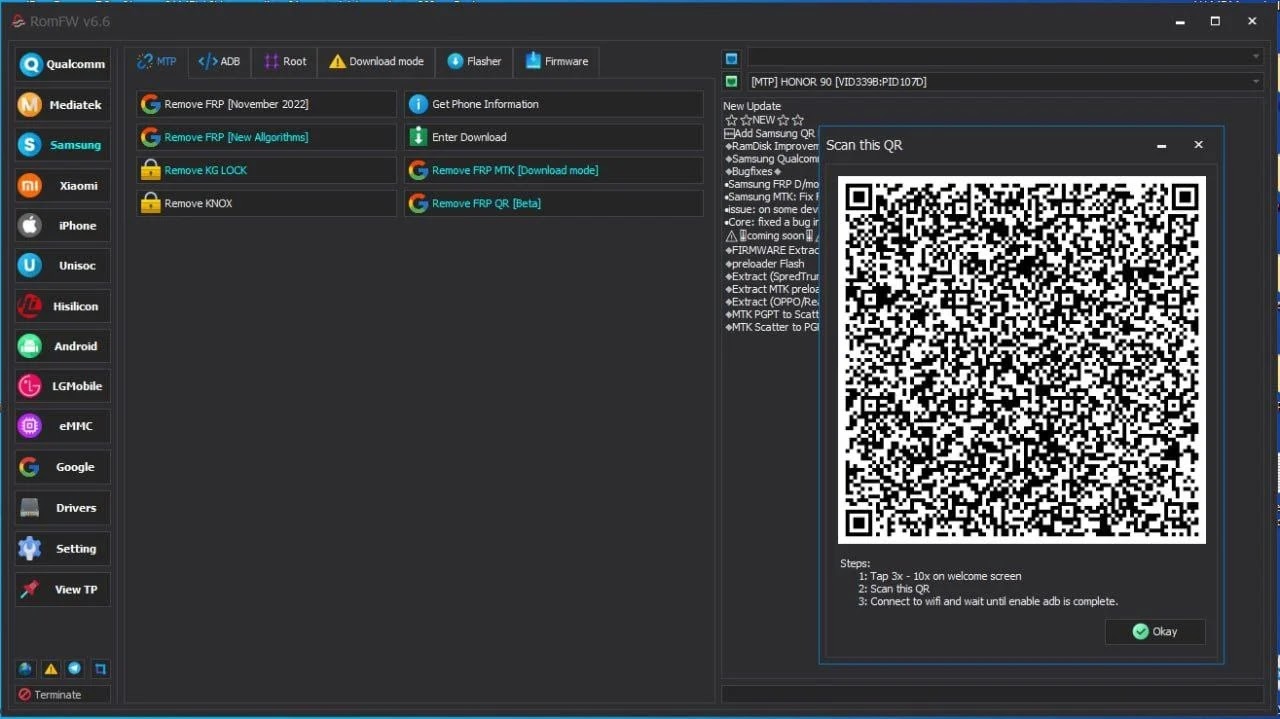Click the Okay button in QR dialog

[x=1155, y=631]
